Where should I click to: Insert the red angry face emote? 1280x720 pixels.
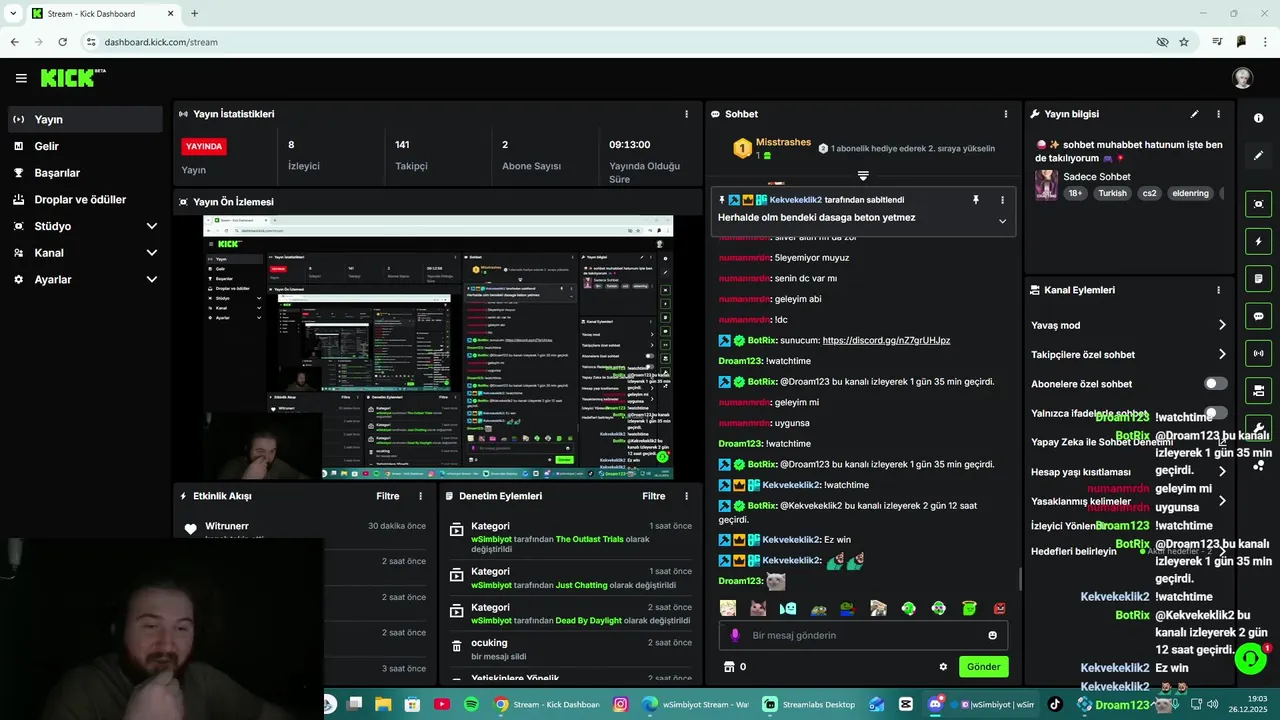tap(999, 608)
